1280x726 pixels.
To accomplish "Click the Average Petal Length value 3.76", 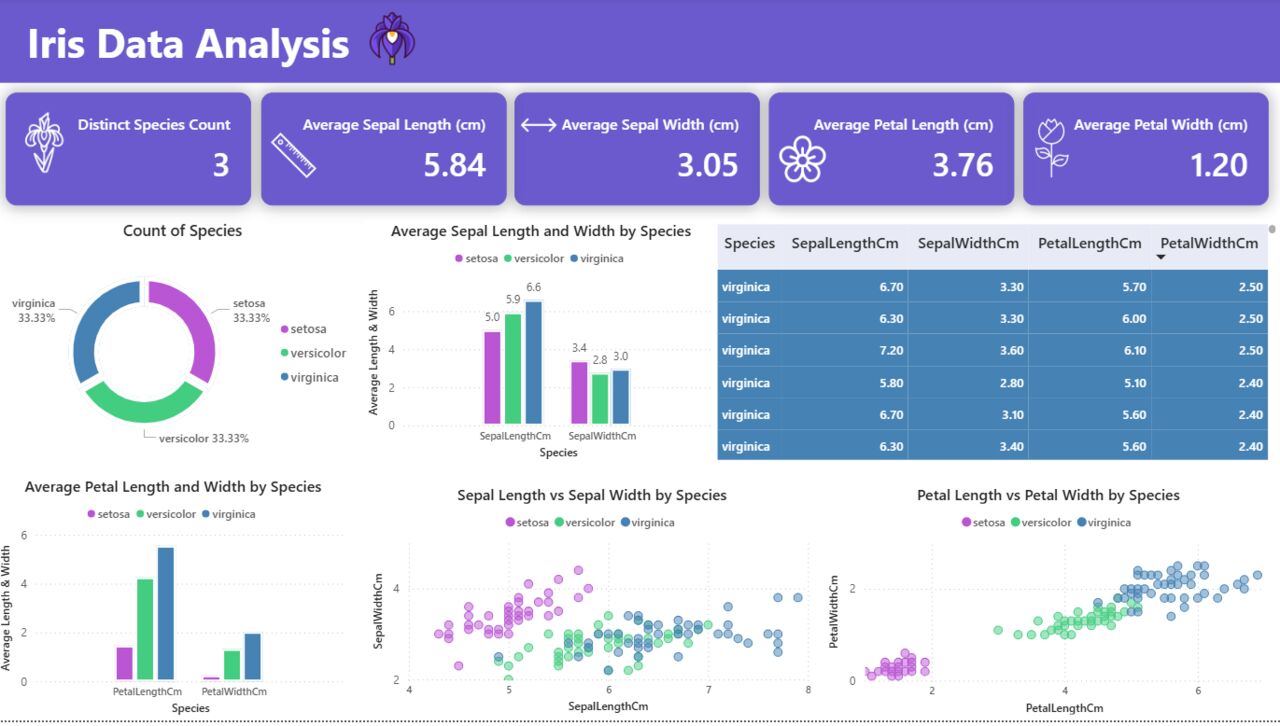I will tap(963, 164).
